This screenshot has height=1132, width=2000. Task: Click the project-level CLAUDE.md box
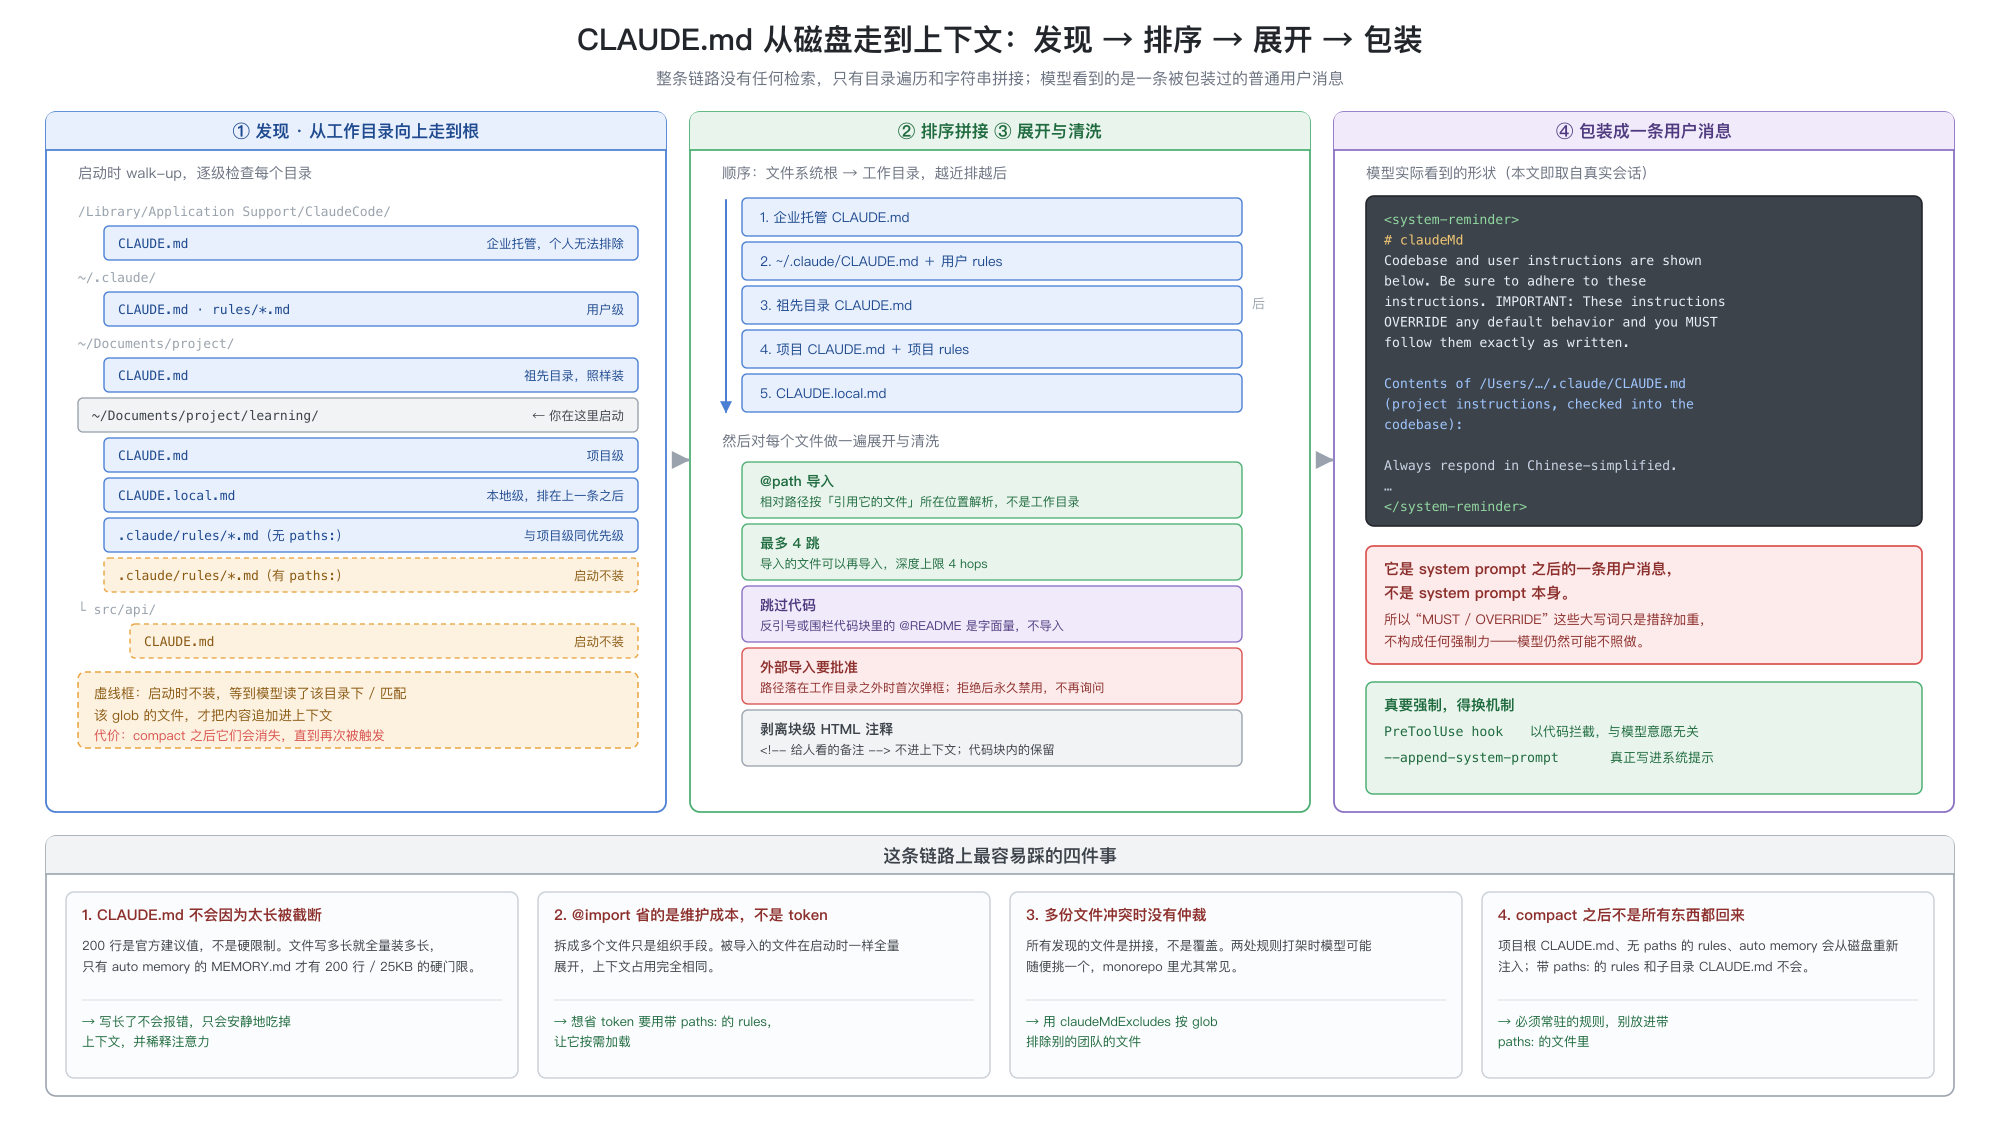[370, 455]
